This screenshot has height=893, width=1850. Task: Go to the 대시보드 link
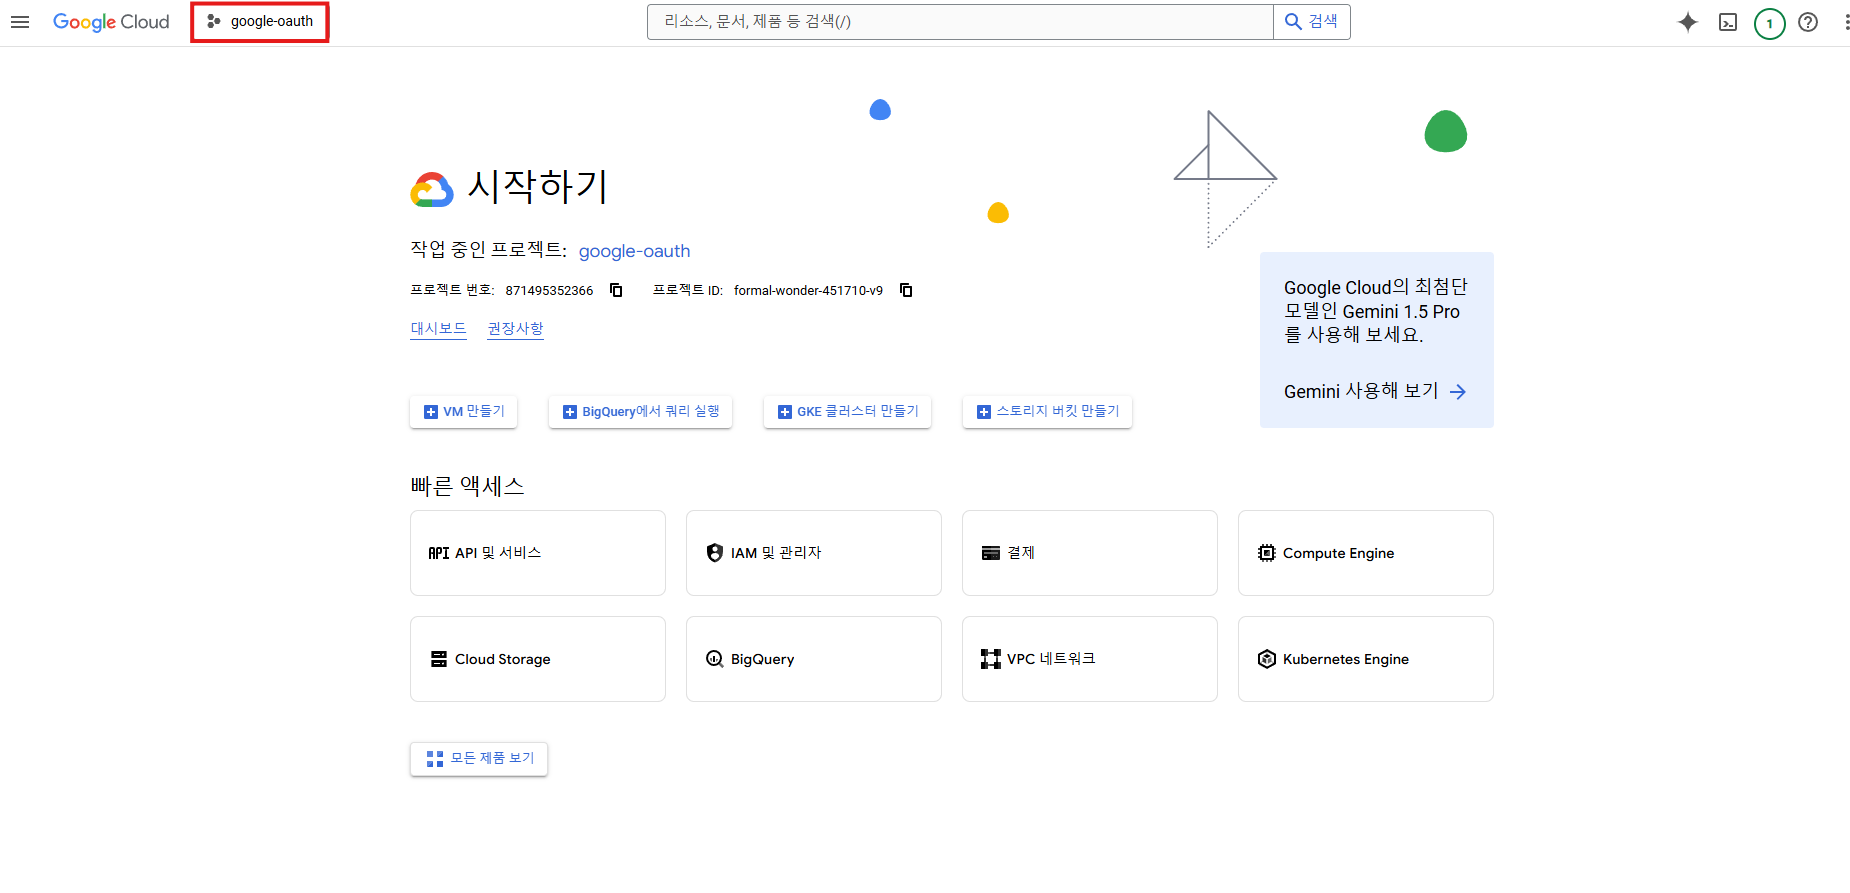pyautogui.click(x=438, y=329)
